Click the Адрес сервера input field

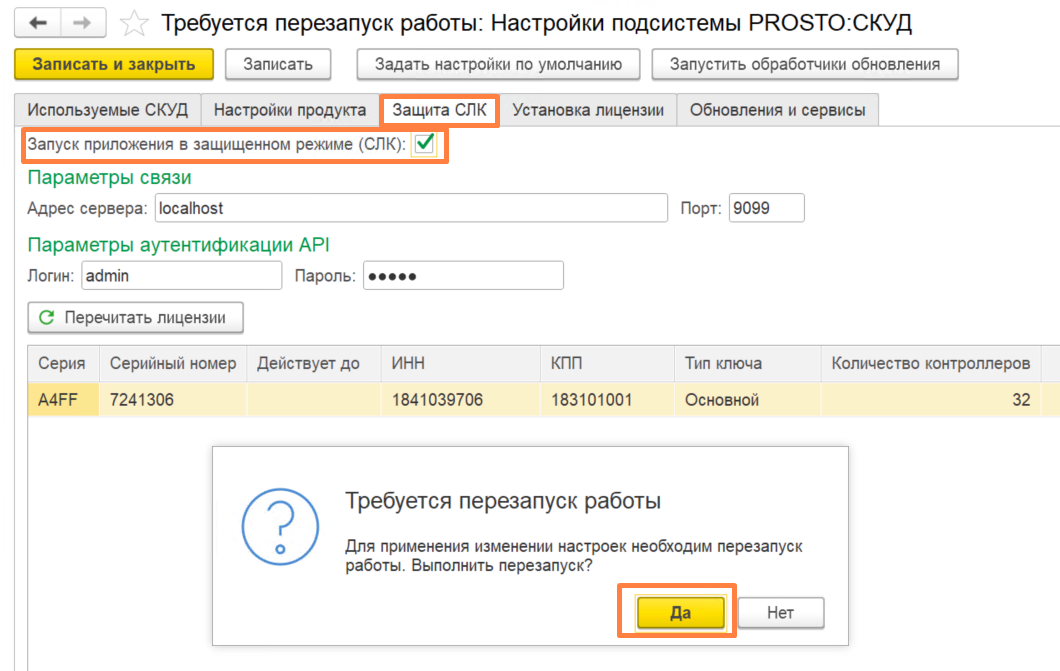pos(411,208)
